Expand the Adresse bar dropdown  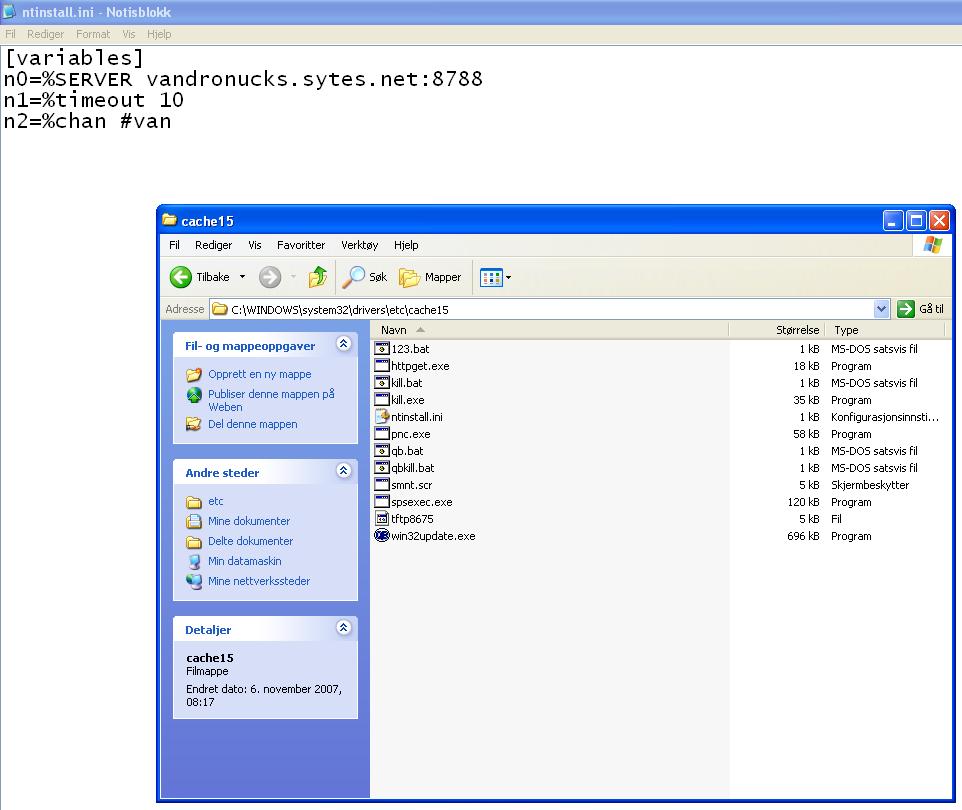(x=881, y=309)
